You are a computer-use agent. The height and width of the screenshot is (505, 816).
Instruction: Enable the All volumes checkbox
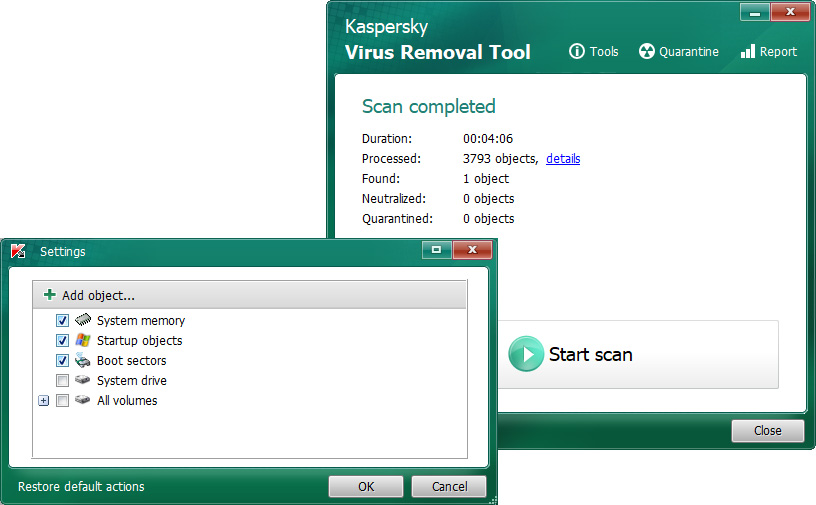coord(62,400)
